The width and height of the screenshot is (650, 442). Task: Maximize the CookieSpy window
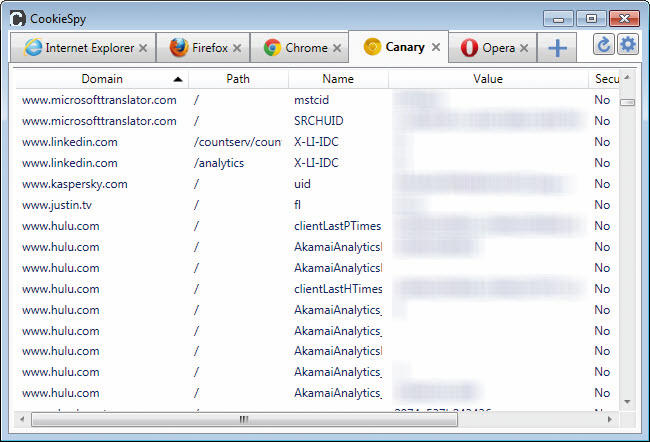(x=591, y=19)
